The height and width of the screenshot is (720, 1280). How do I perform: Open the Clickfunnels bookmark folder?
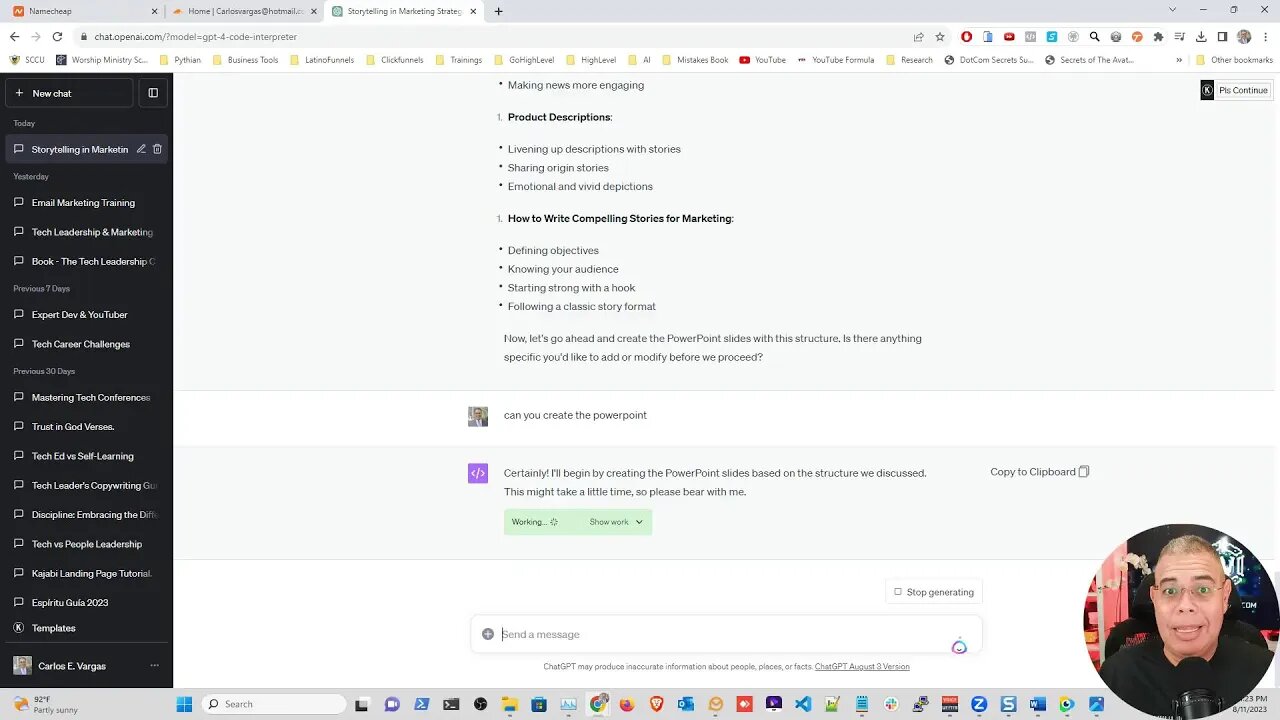point(394,60)
